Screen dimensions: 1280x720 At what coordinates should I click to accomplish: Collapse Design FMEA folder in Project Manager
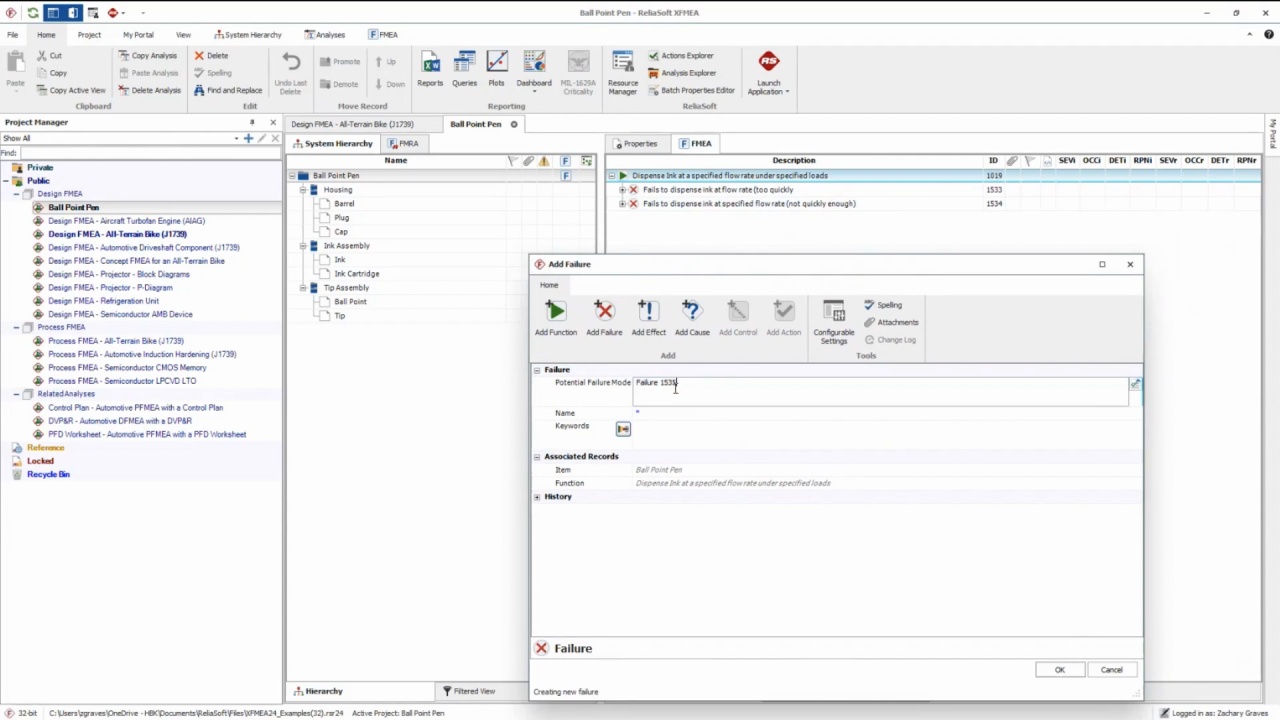(17, 194)
